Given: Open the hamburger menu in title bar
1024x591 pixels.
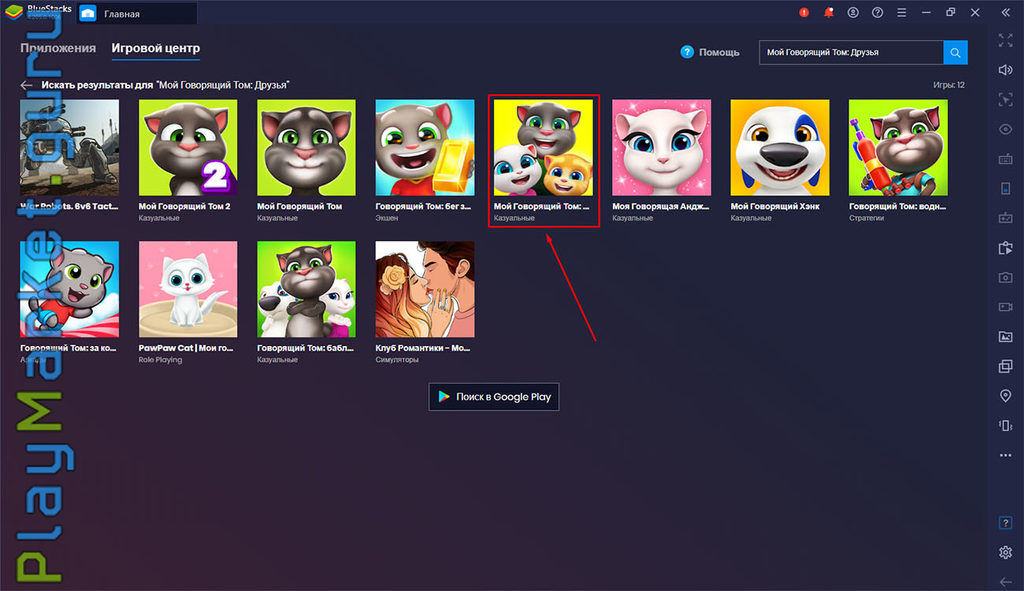Looking at the screenshot, I should point(901,12).
